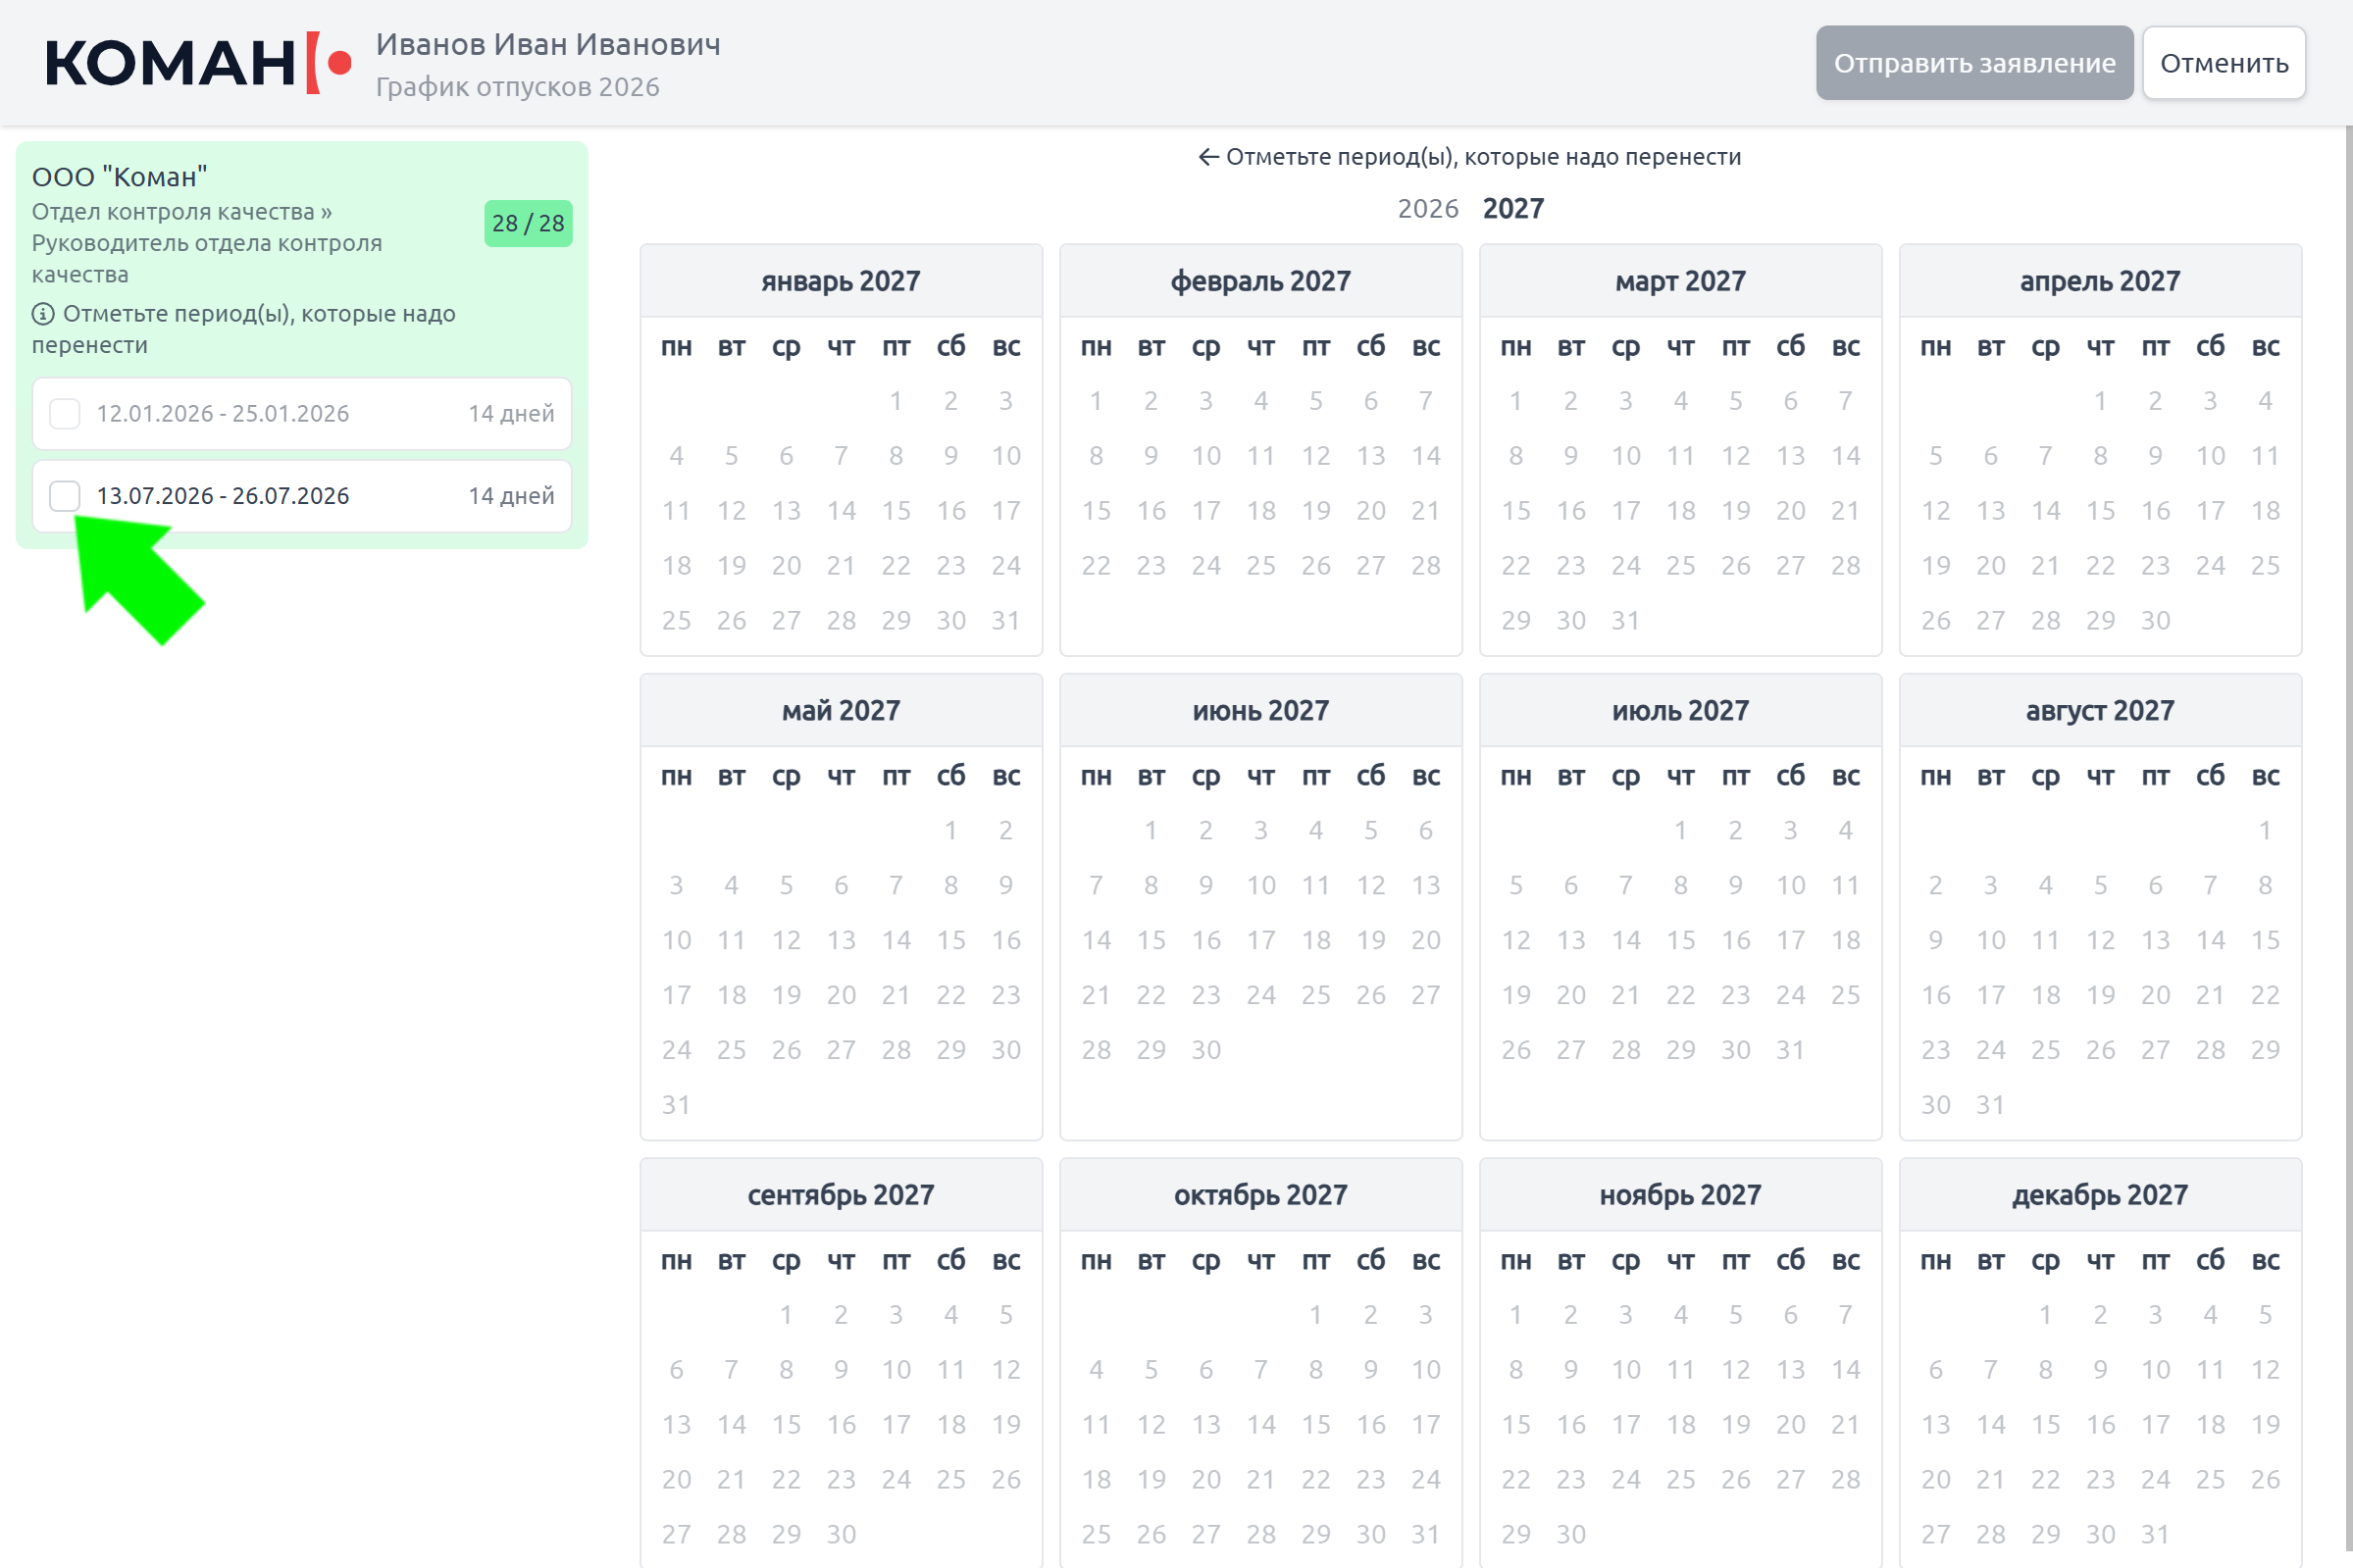
Task: Click the октябрь 2027 month header
Action: click(x=1260, y=1195)
